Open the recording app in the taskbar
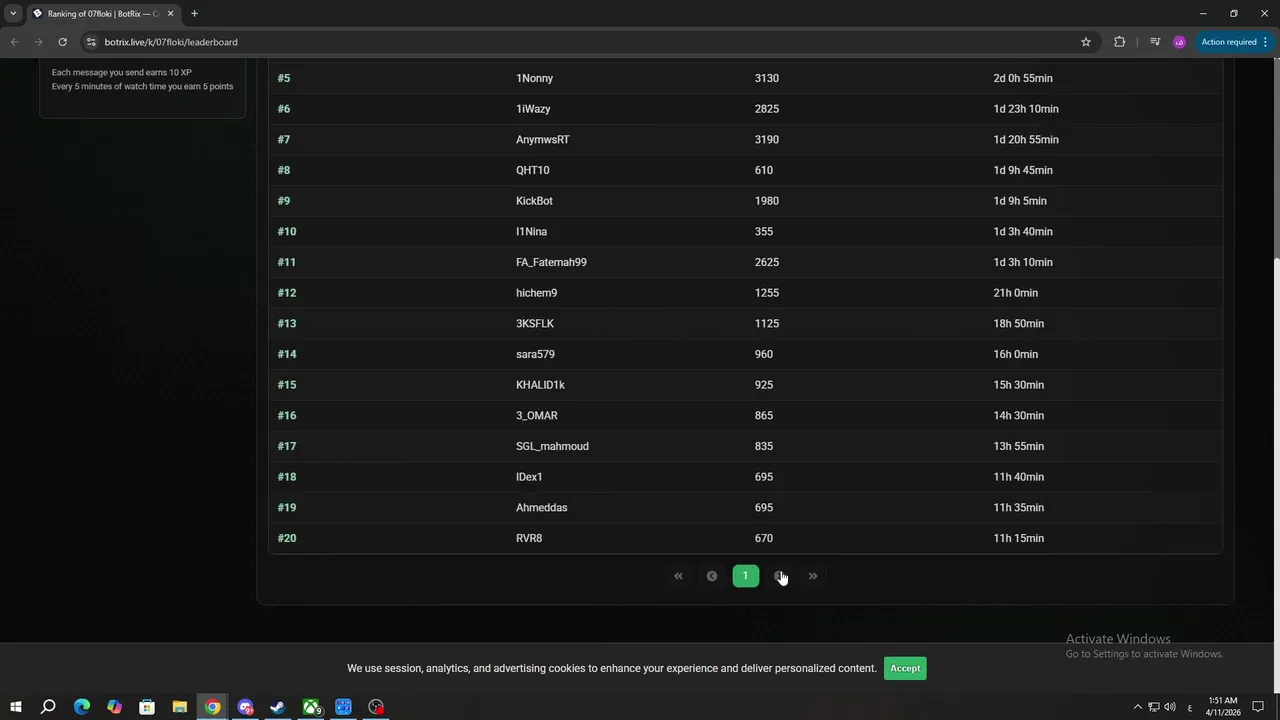 tap(376, 707)
